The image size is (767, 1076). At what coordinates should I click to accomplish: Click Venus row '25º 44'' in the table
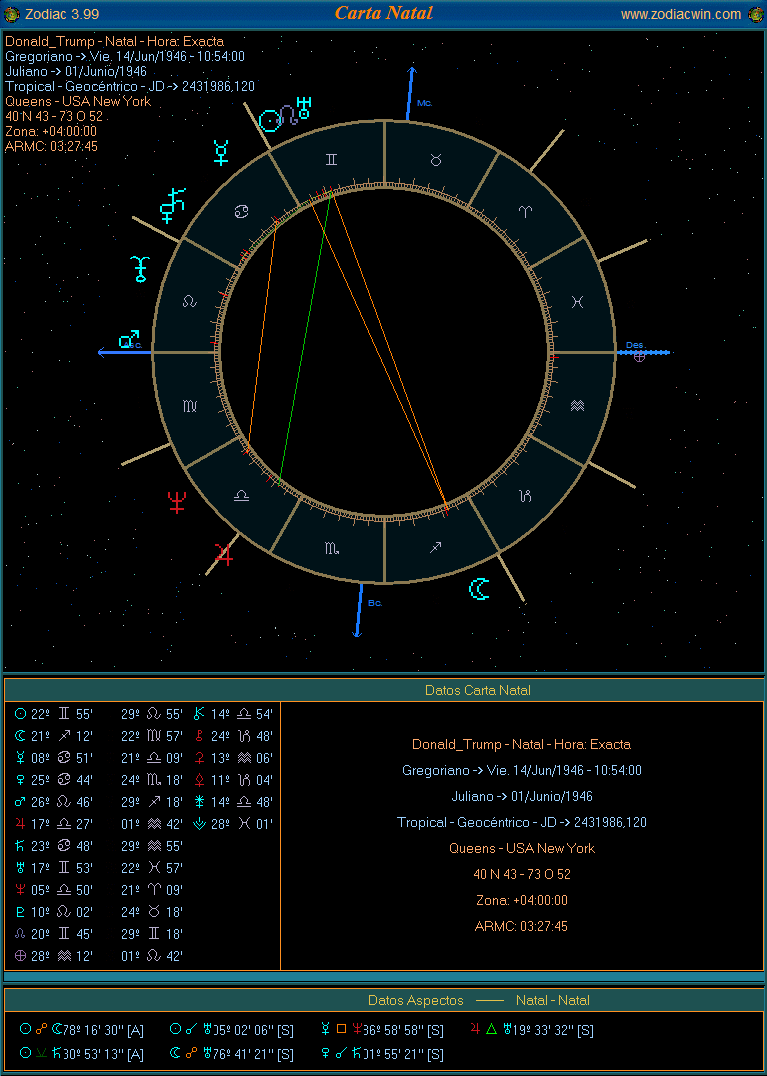tap(54, 780)
